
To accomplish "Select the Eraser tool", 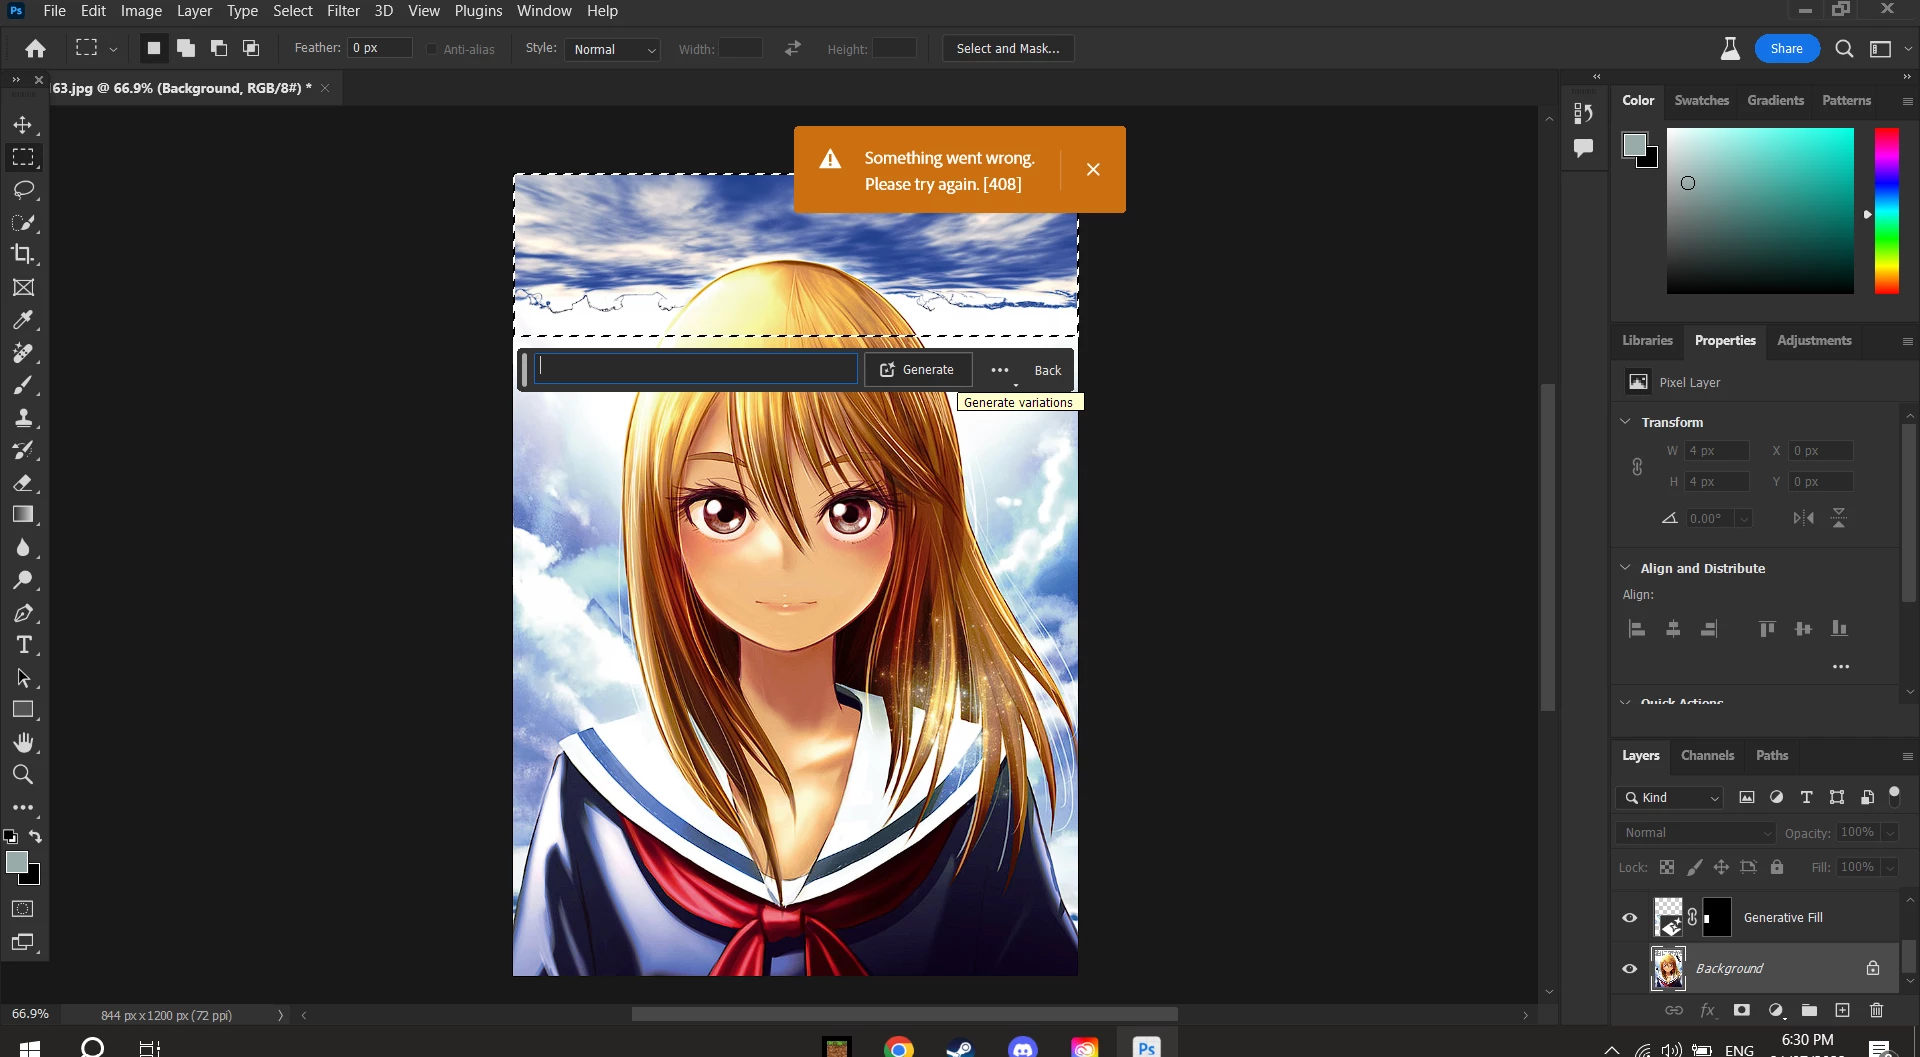I will [23, 483].
